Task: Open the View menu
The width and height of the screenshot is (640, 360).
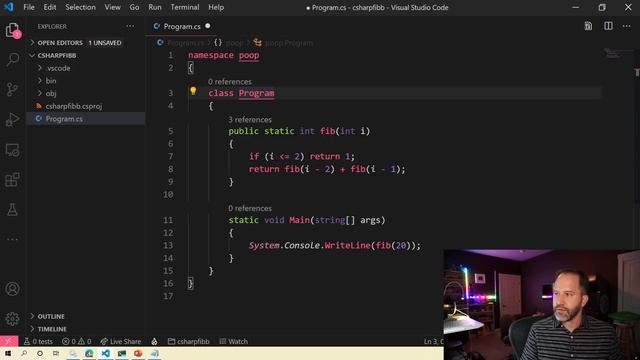Action: tap(113, 7)
